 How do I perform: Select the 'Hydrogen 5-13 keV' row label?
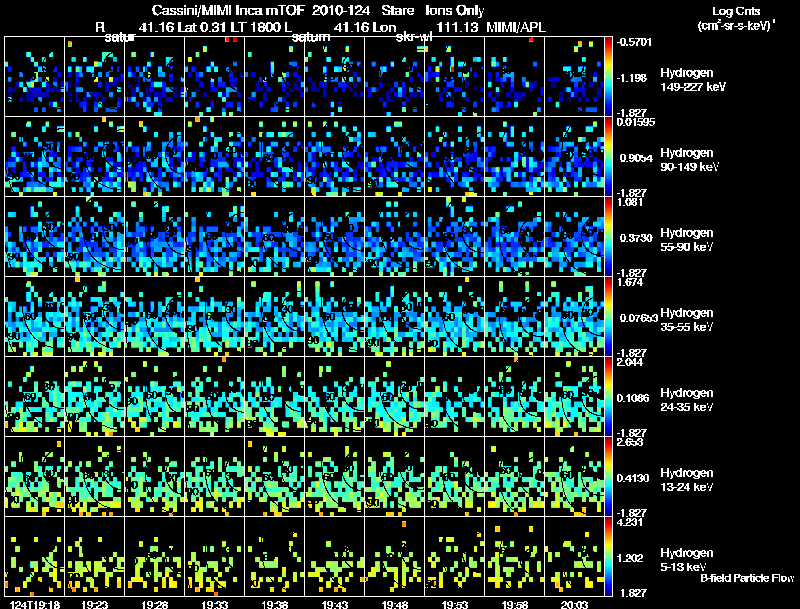[687, 560]
